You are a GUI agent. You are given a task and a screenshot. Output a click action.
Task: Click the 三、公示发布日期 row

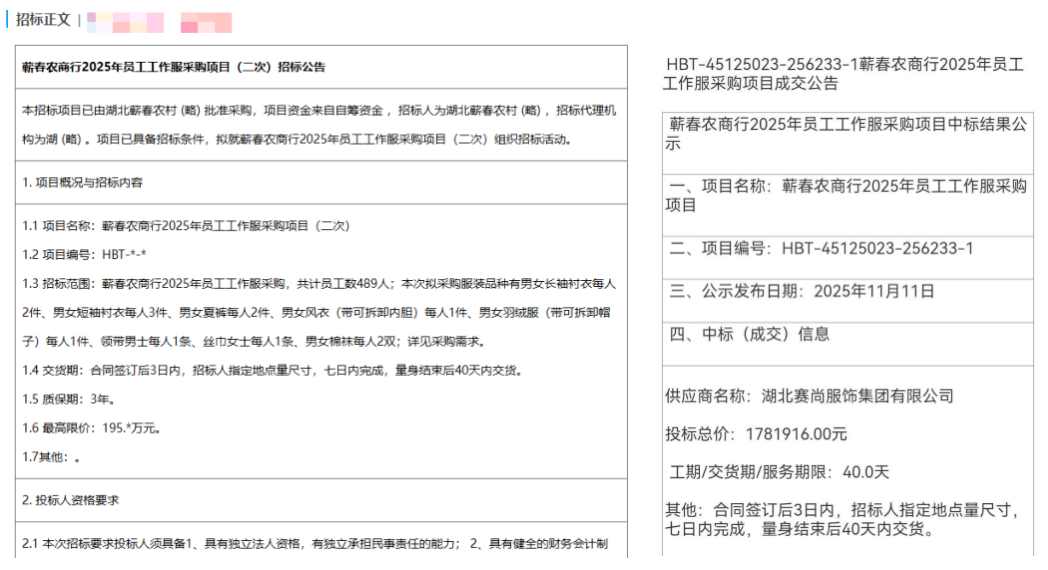(x=802, y=292)
